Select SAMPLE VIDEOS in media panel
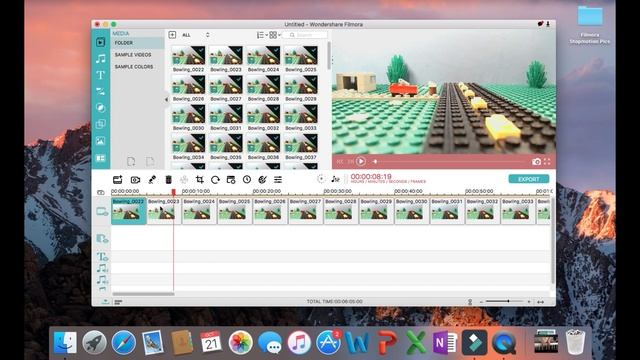Viewport: 640px width, 360px height. tap(133, 55)
